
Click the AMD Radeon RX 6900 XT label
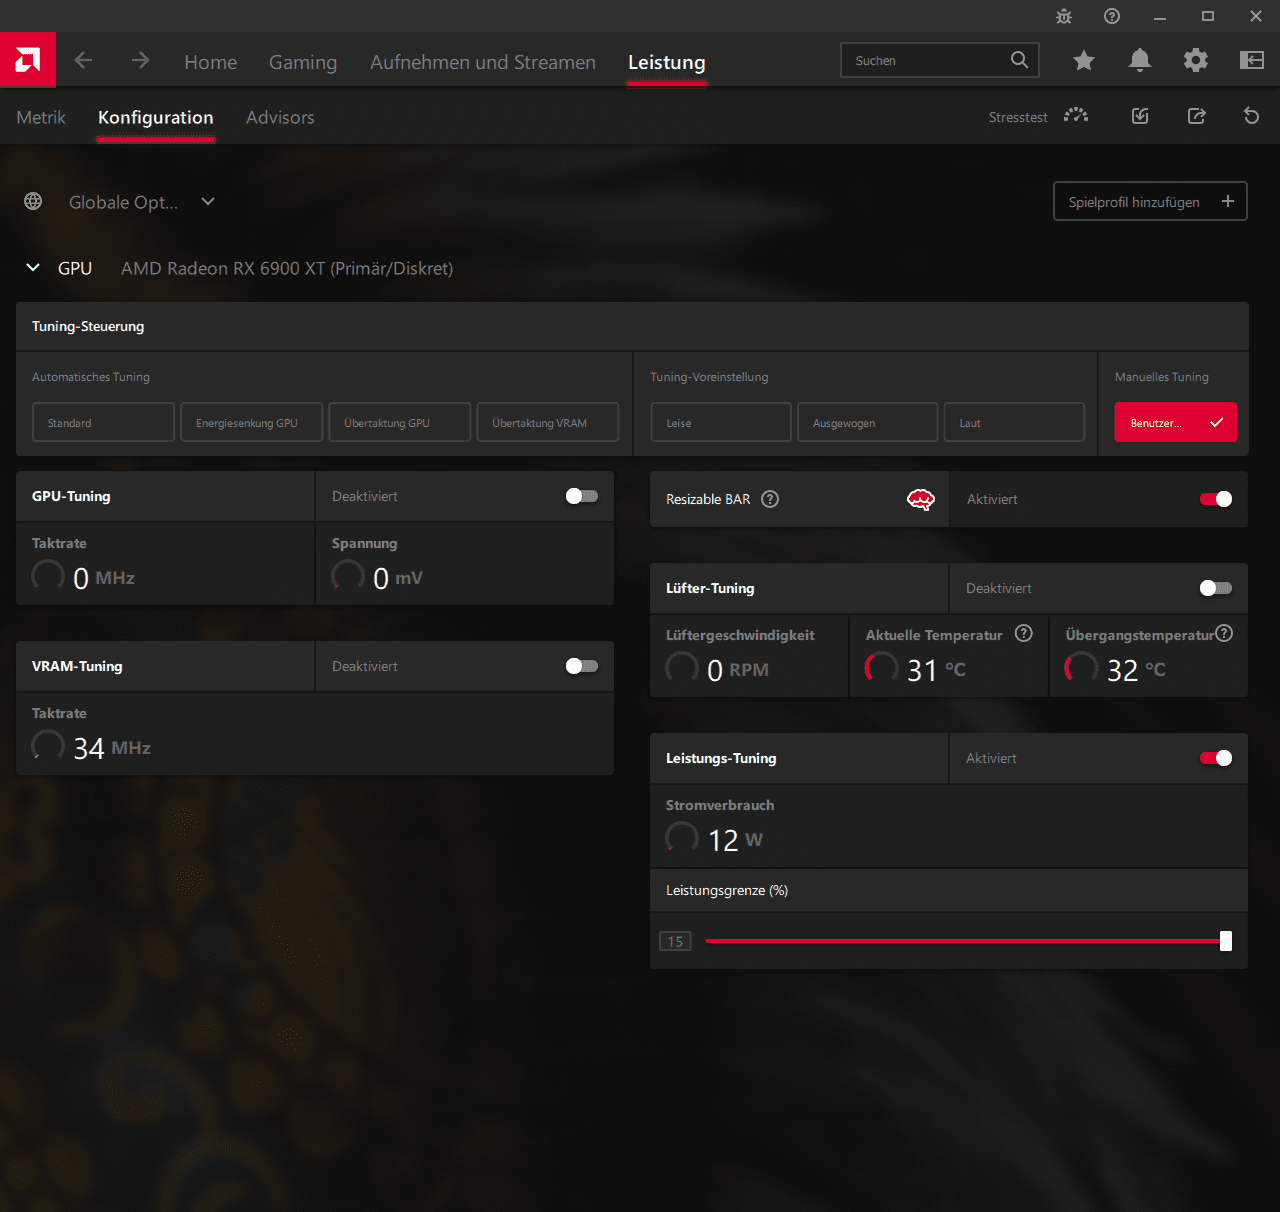coord(287,268)
